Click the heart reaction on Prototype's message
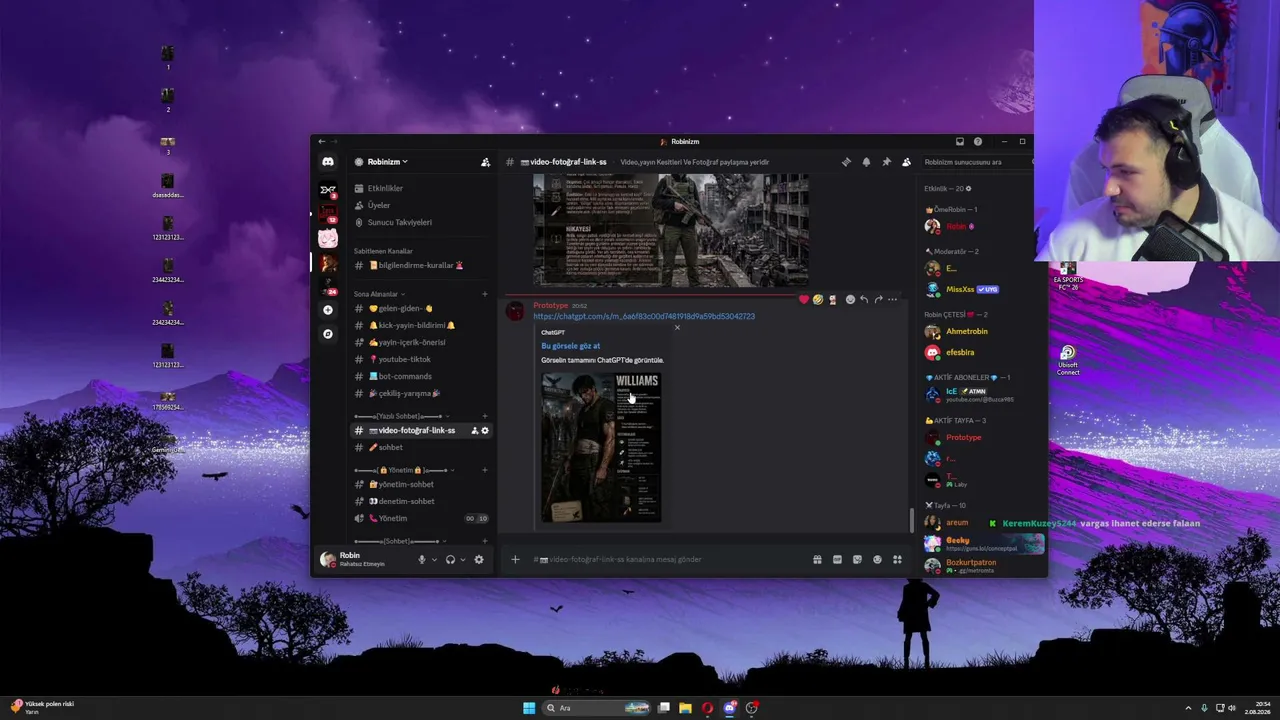The image size is (1280, 720). 803,300
